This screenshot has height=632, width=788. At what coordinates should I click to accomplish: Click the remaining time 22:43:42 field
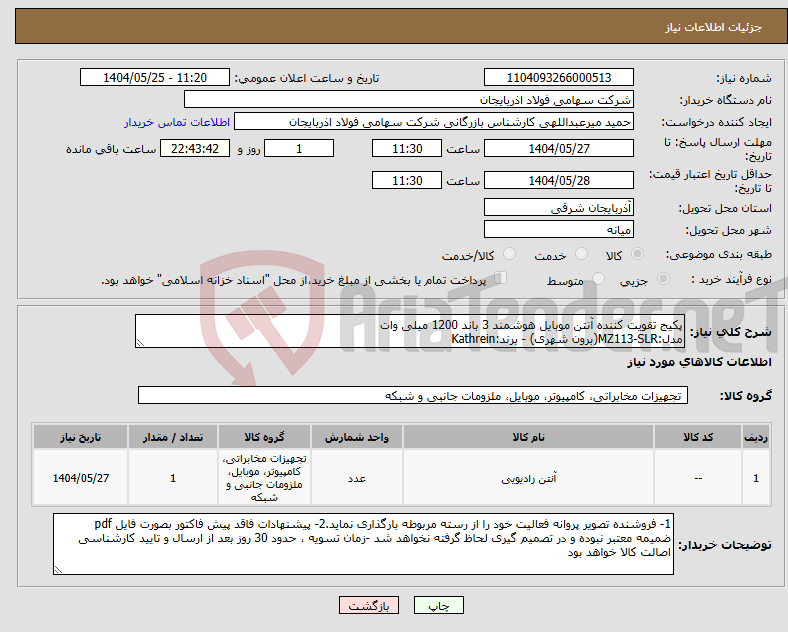coord(195,148)
